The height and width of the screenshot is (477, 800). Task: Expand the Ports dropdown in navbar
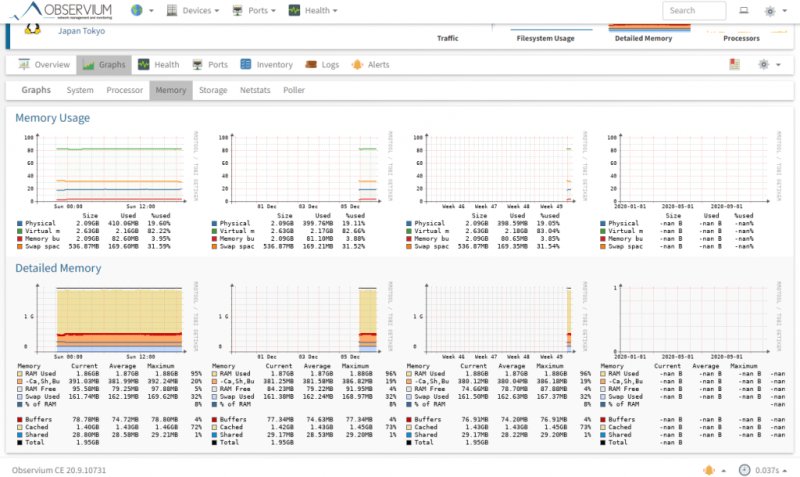pyautogui.click(x=254, y=10)
